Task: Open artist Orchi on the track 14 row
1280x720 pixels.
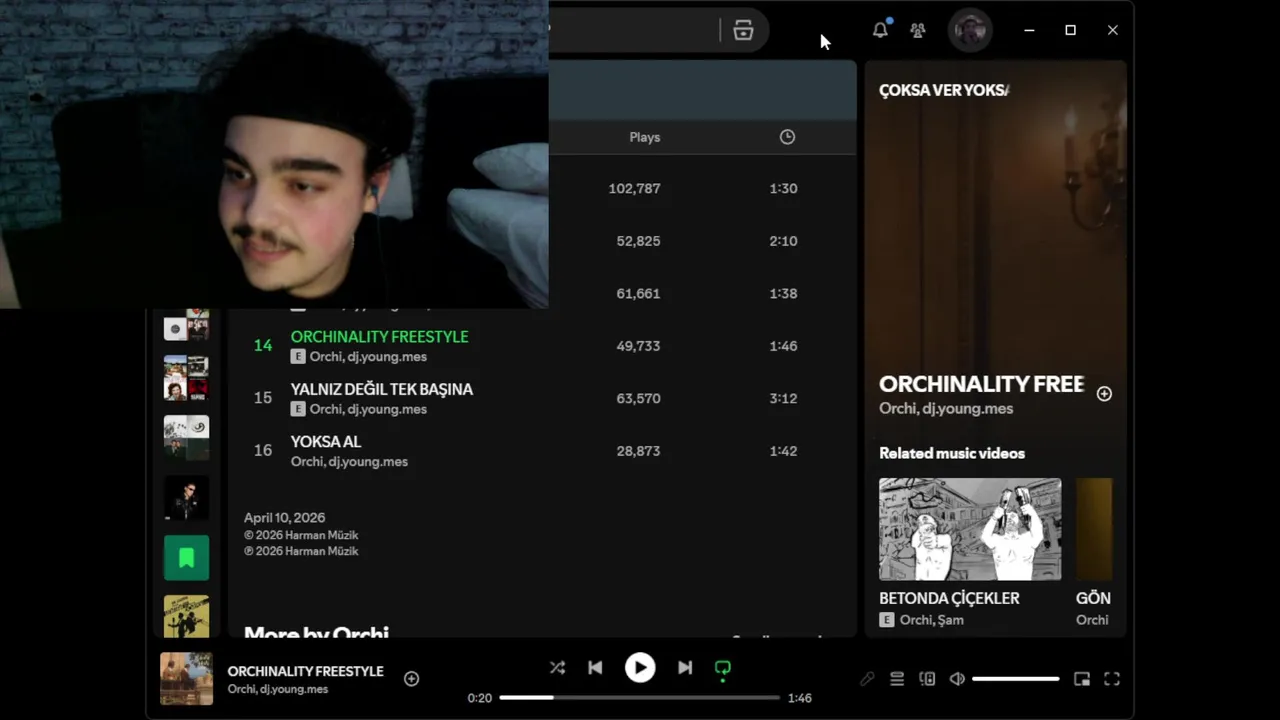Action: tap(324, 357)
